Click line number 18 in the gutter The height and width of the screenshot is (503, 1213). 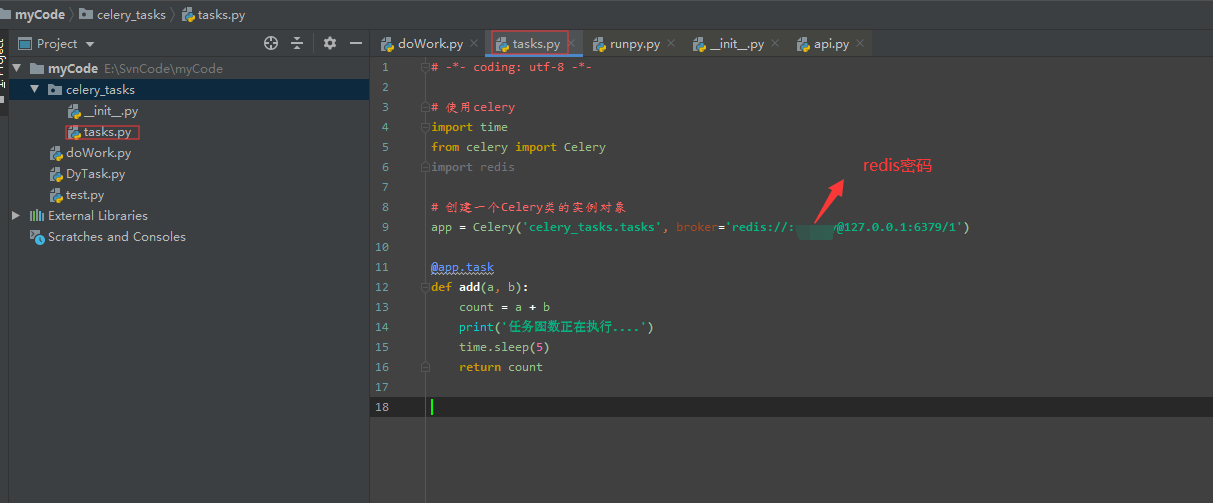[382, 407]
